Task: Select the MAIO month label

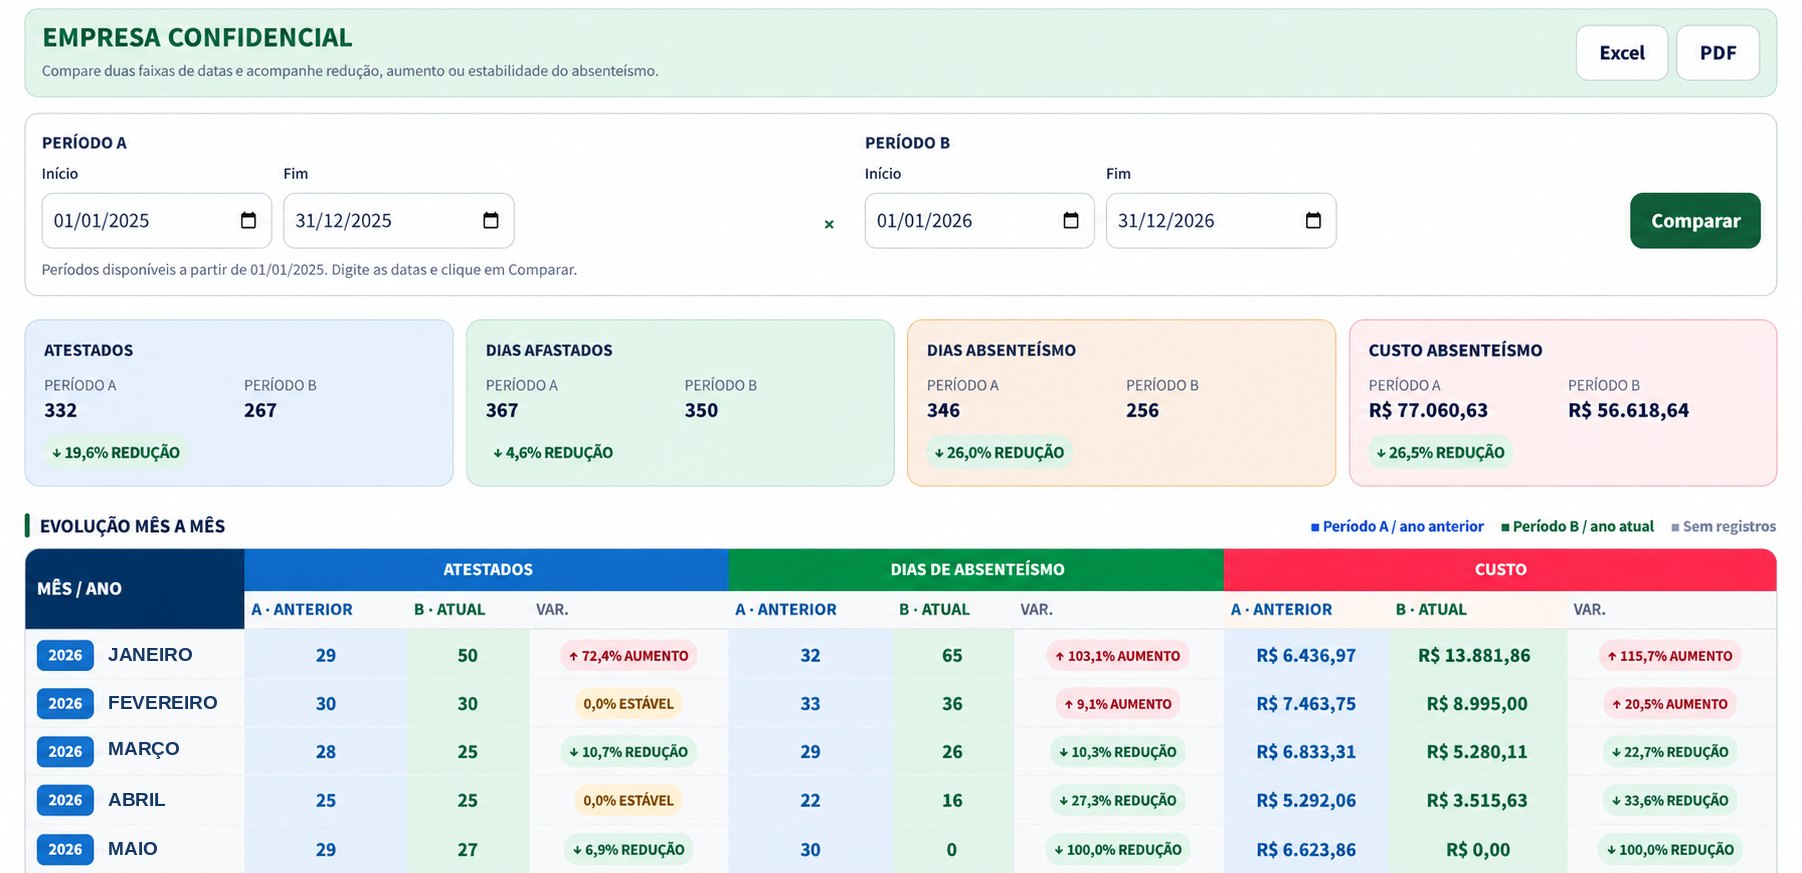Action: [132, 848]
